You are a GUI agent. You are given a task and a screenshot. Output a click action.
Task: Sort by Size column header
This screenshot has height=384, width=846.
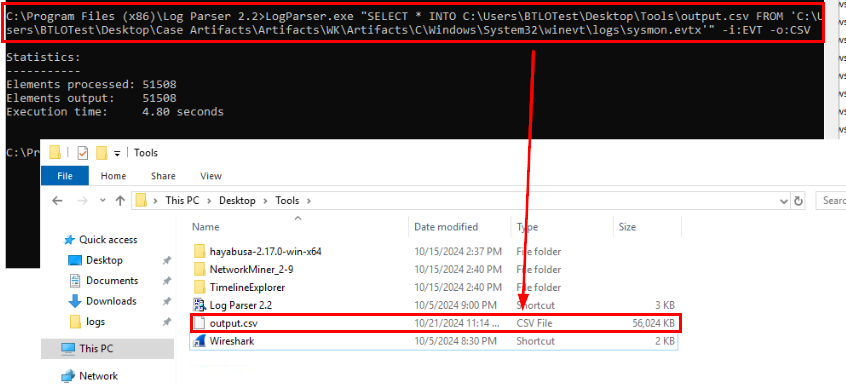(x=627, y=227)
